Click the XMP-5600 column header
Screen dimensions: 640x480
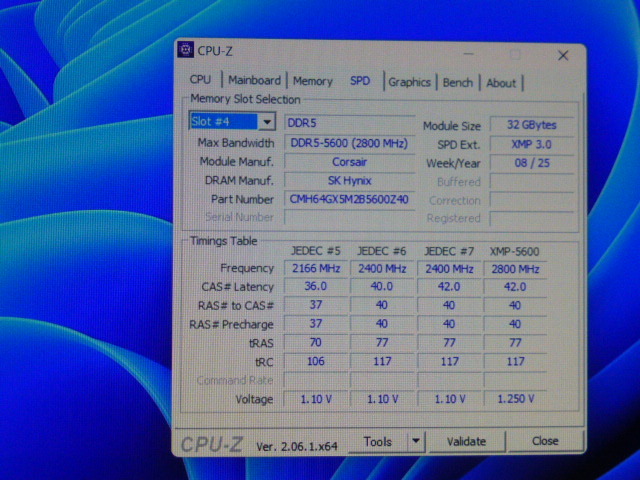point(514,251)
